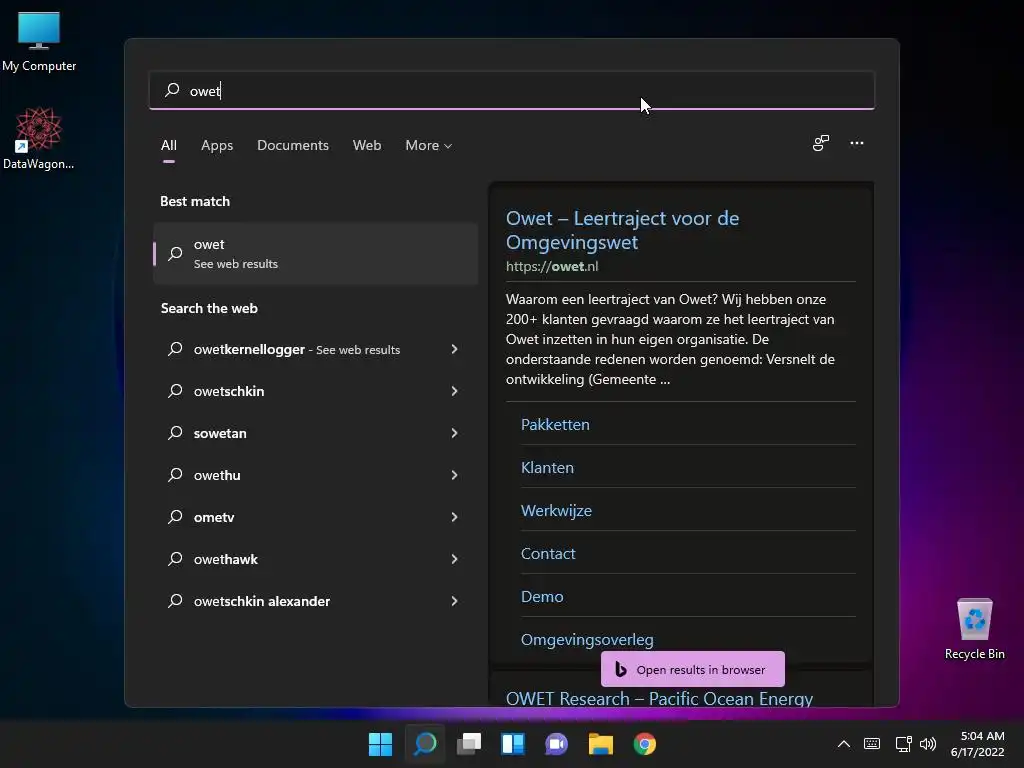Open the Windows Start menu
This screenshot has height=768, width=1024.
pos(380,744)
